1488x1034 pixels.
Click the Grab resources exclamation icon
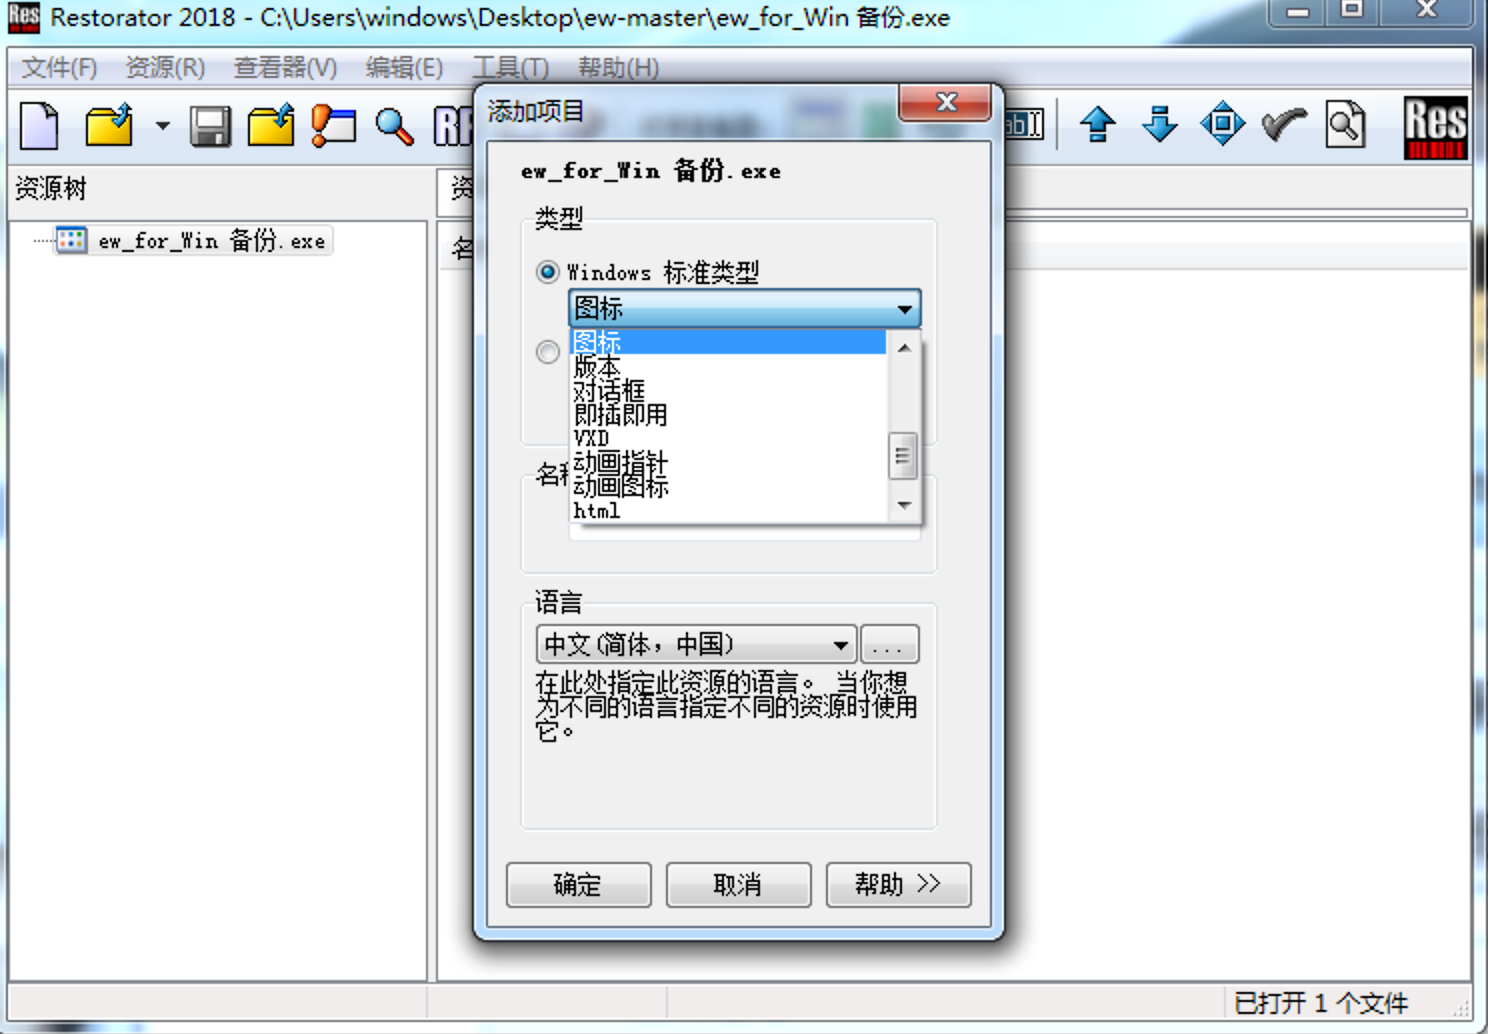click(x=333, y=126)
